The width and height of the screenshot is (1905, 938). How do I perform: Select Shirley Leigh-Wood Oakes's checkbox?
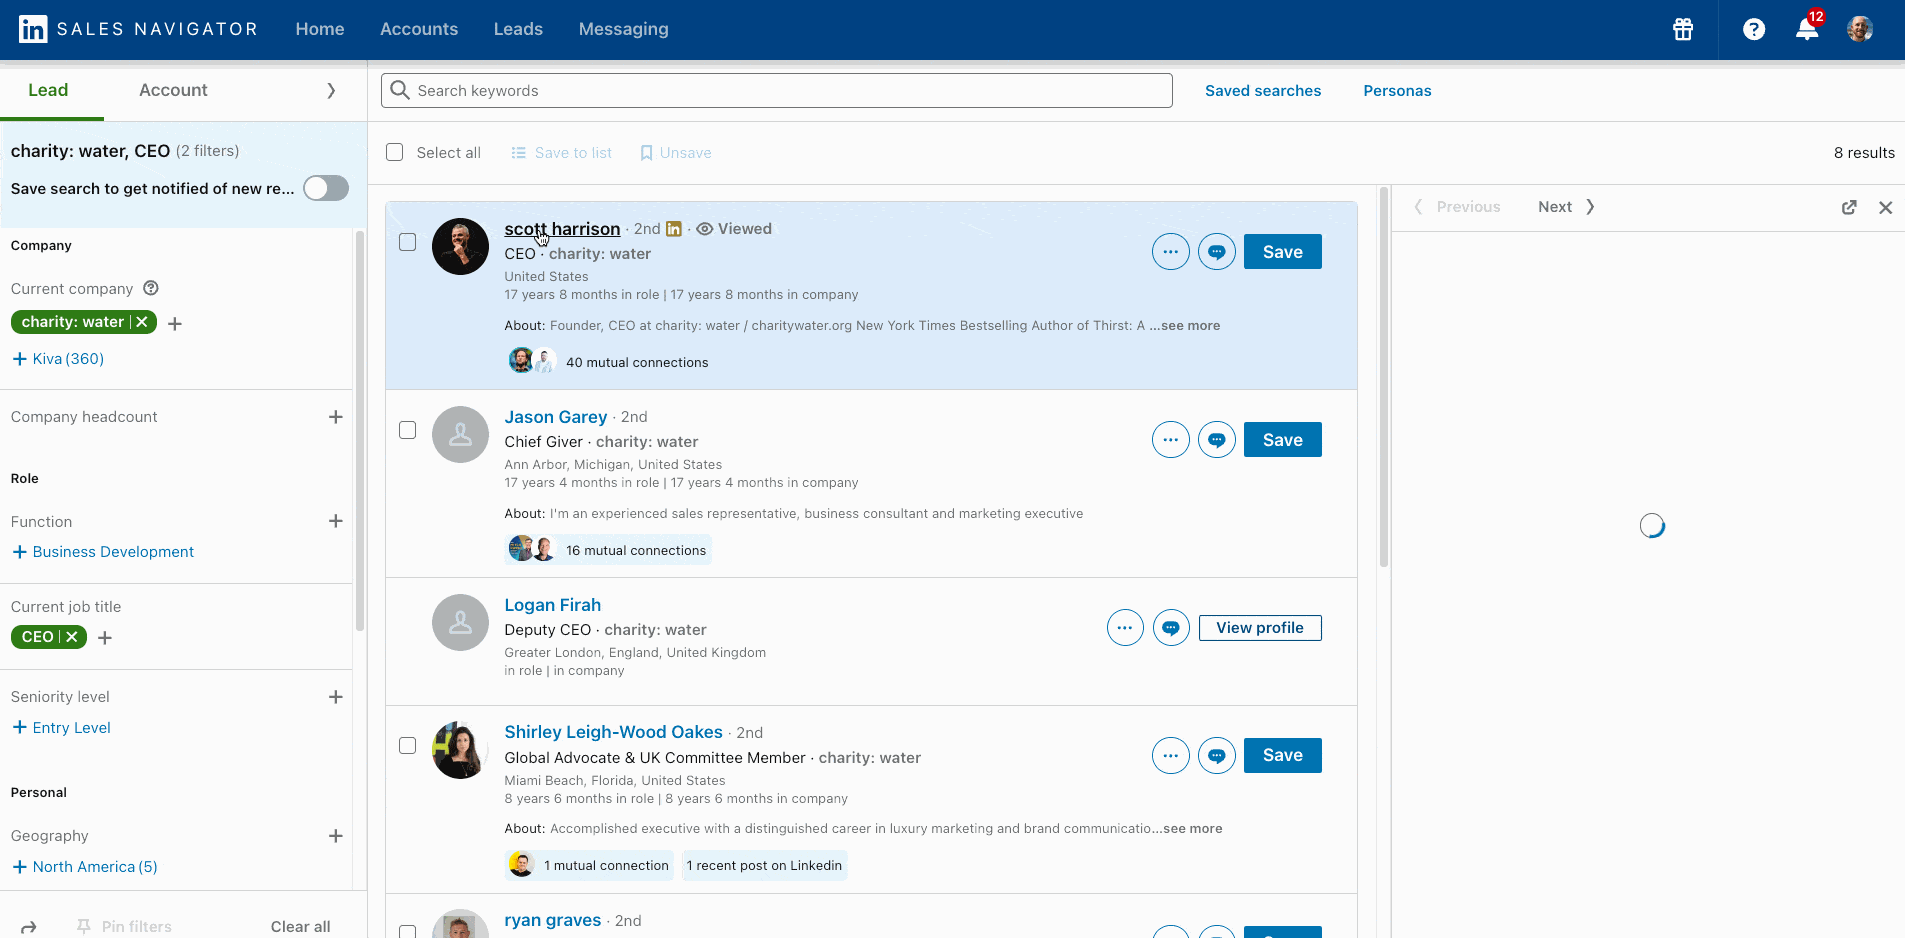tap(407, 746)
